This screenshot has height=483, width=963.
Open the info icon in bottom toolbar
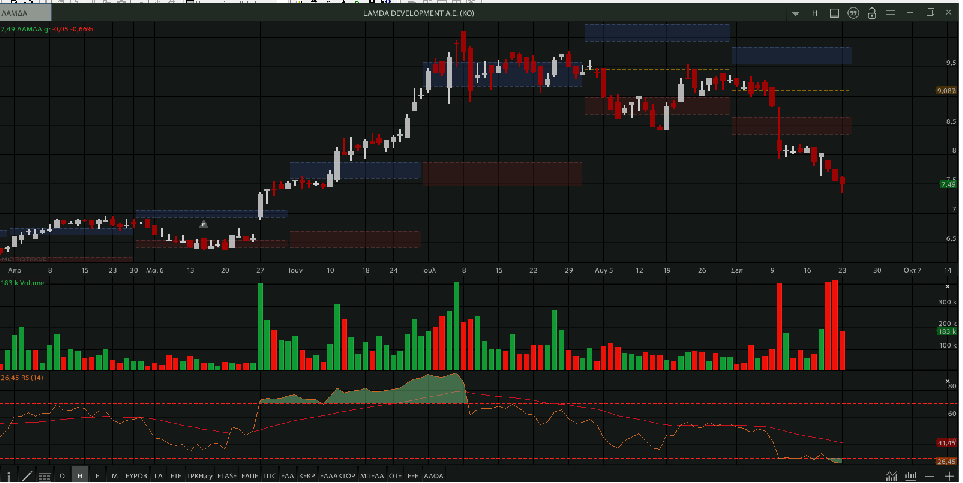pyautogui.click(x=8, y=476)
